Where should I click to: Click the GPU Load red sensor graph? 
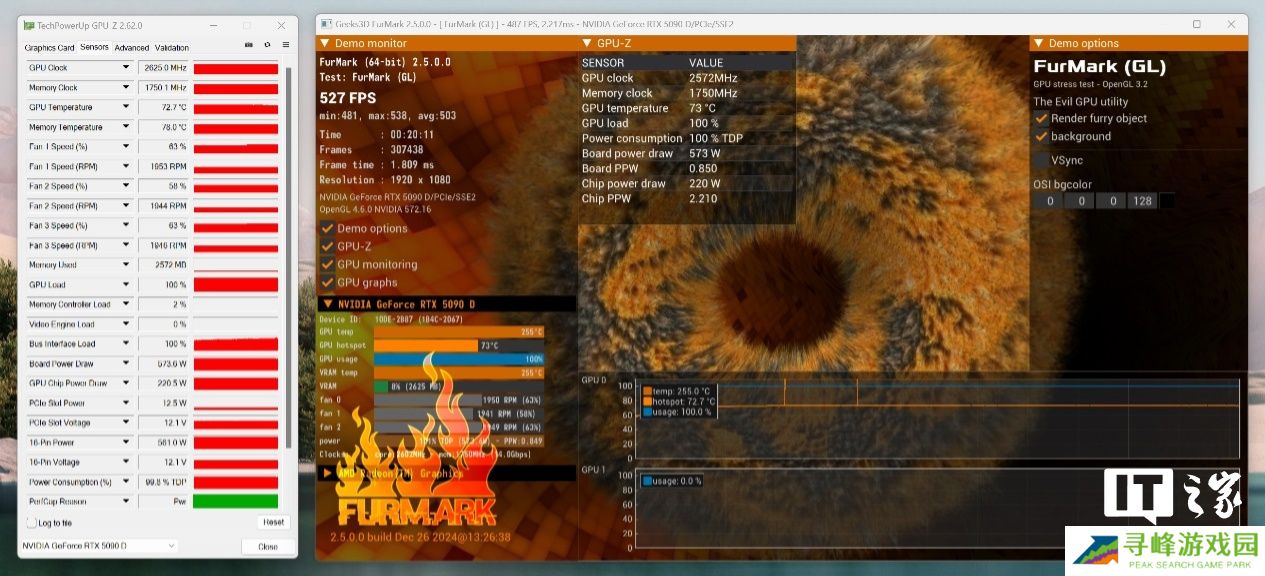click(235, 285)
